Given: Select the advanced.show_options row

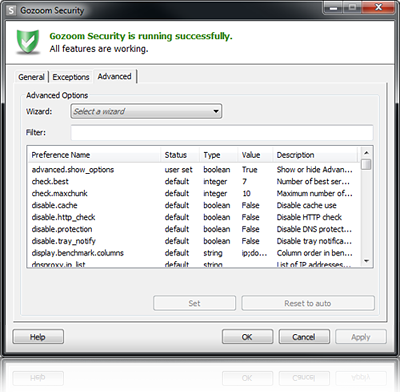Looking at the screenshot, I should pyautogui.click(x=194, y=170).
